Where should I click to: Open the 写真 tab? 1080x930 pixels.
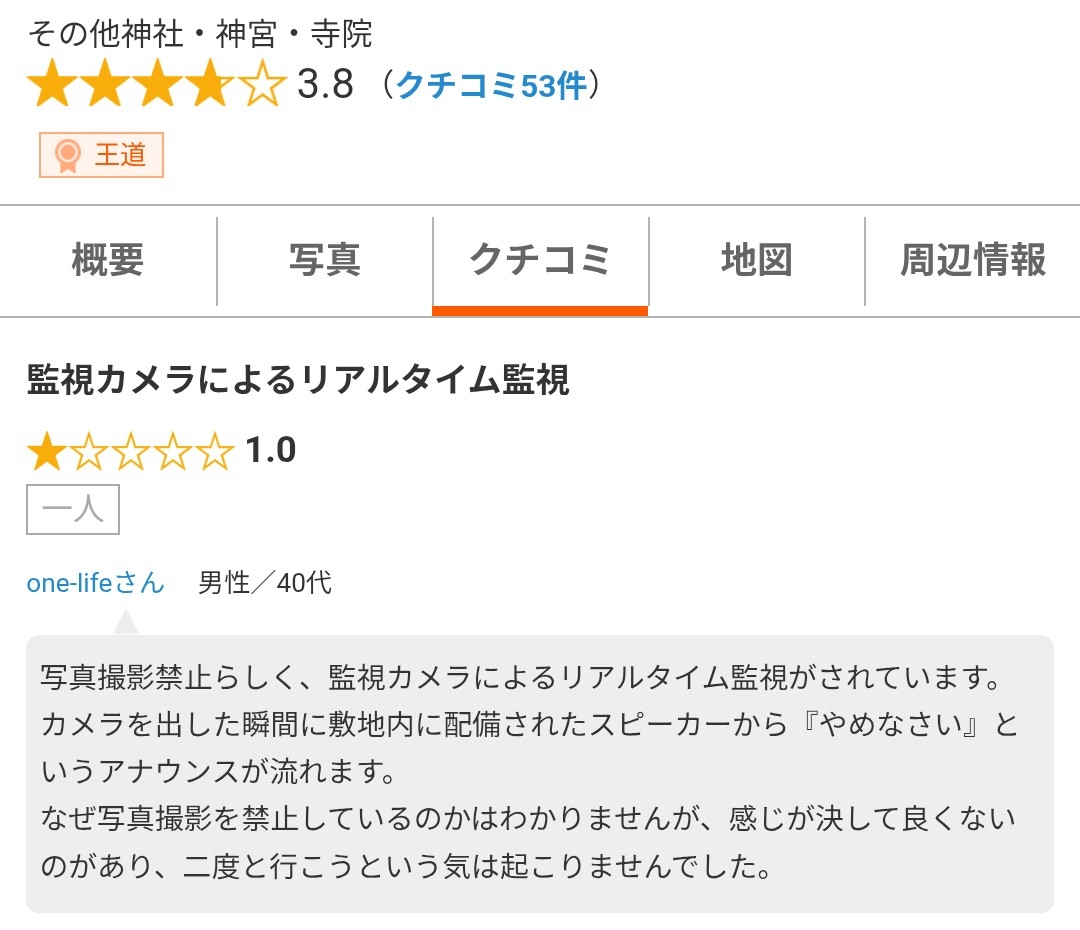(324, 261)
